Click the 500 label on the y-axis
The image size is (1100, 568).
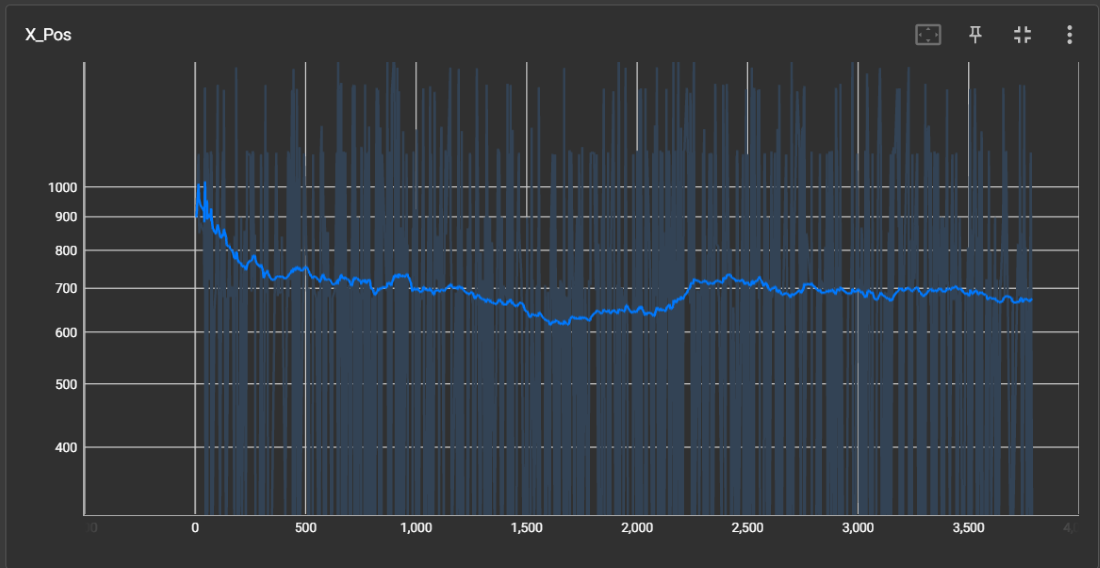66,384
